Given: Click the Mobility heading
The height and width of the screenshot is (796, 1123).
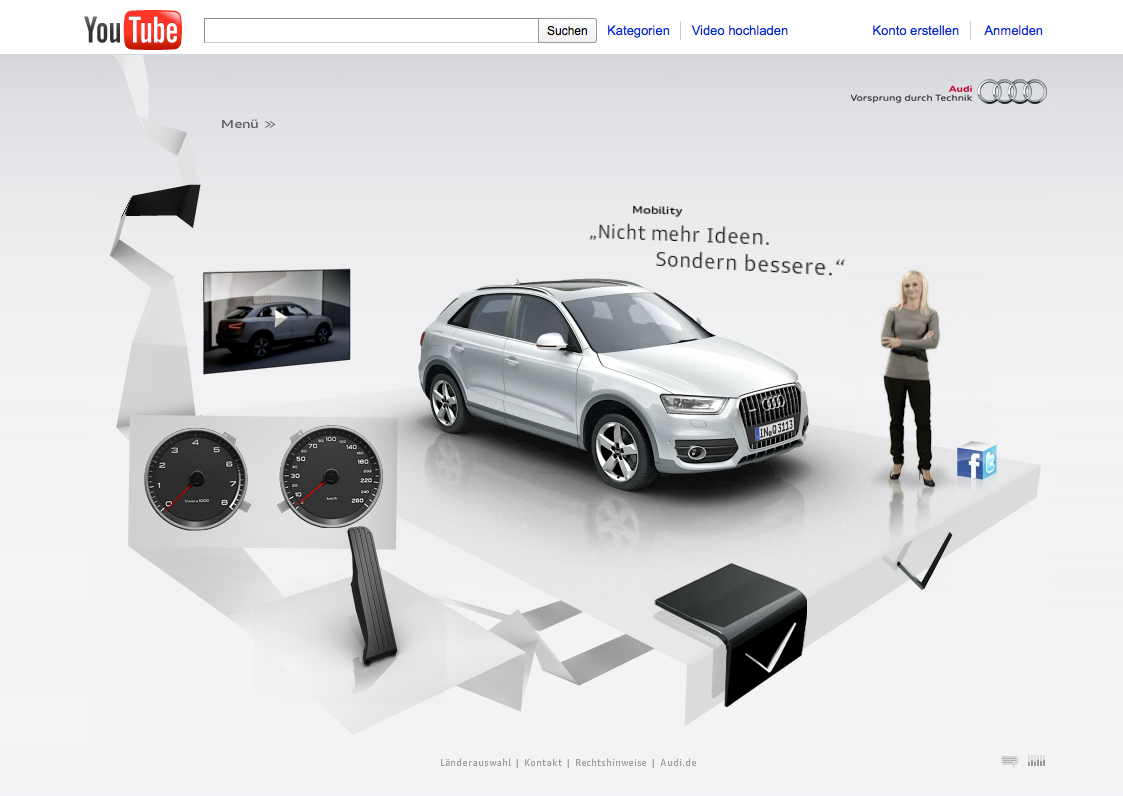Looking at the screenshot, I should coord(657,210).
